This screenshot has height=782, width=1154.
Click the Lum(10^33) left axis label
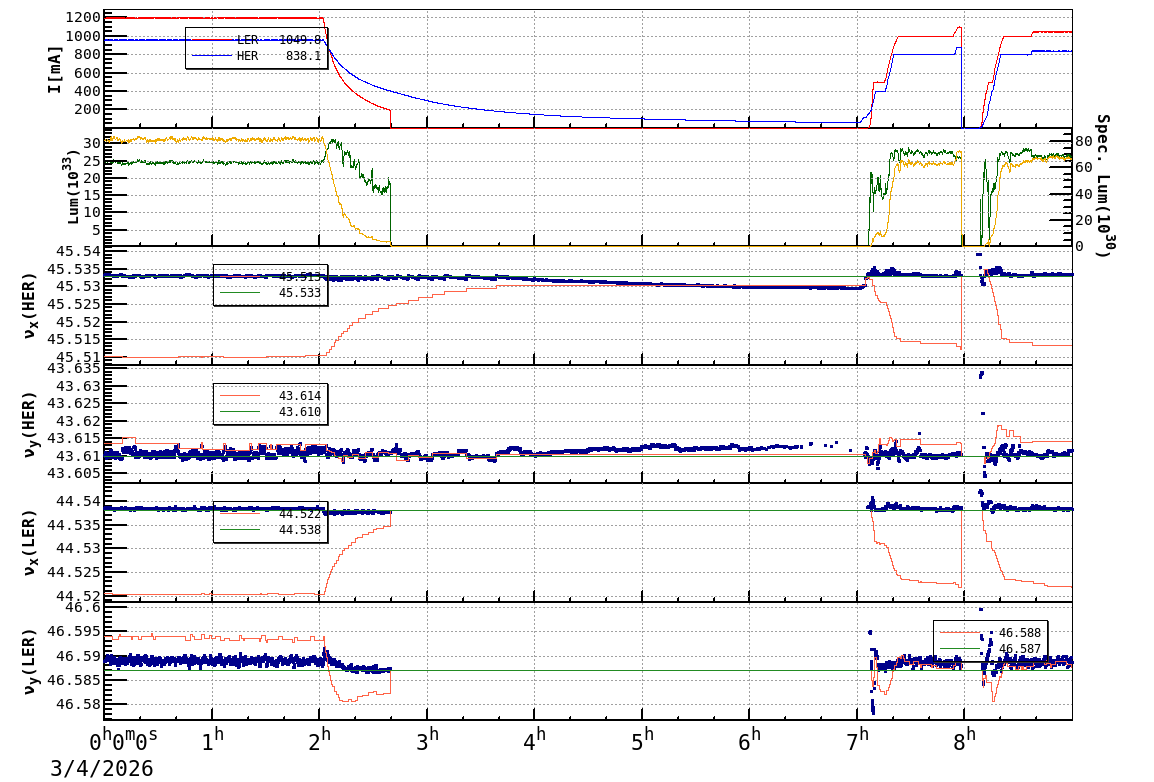[72, 188]
